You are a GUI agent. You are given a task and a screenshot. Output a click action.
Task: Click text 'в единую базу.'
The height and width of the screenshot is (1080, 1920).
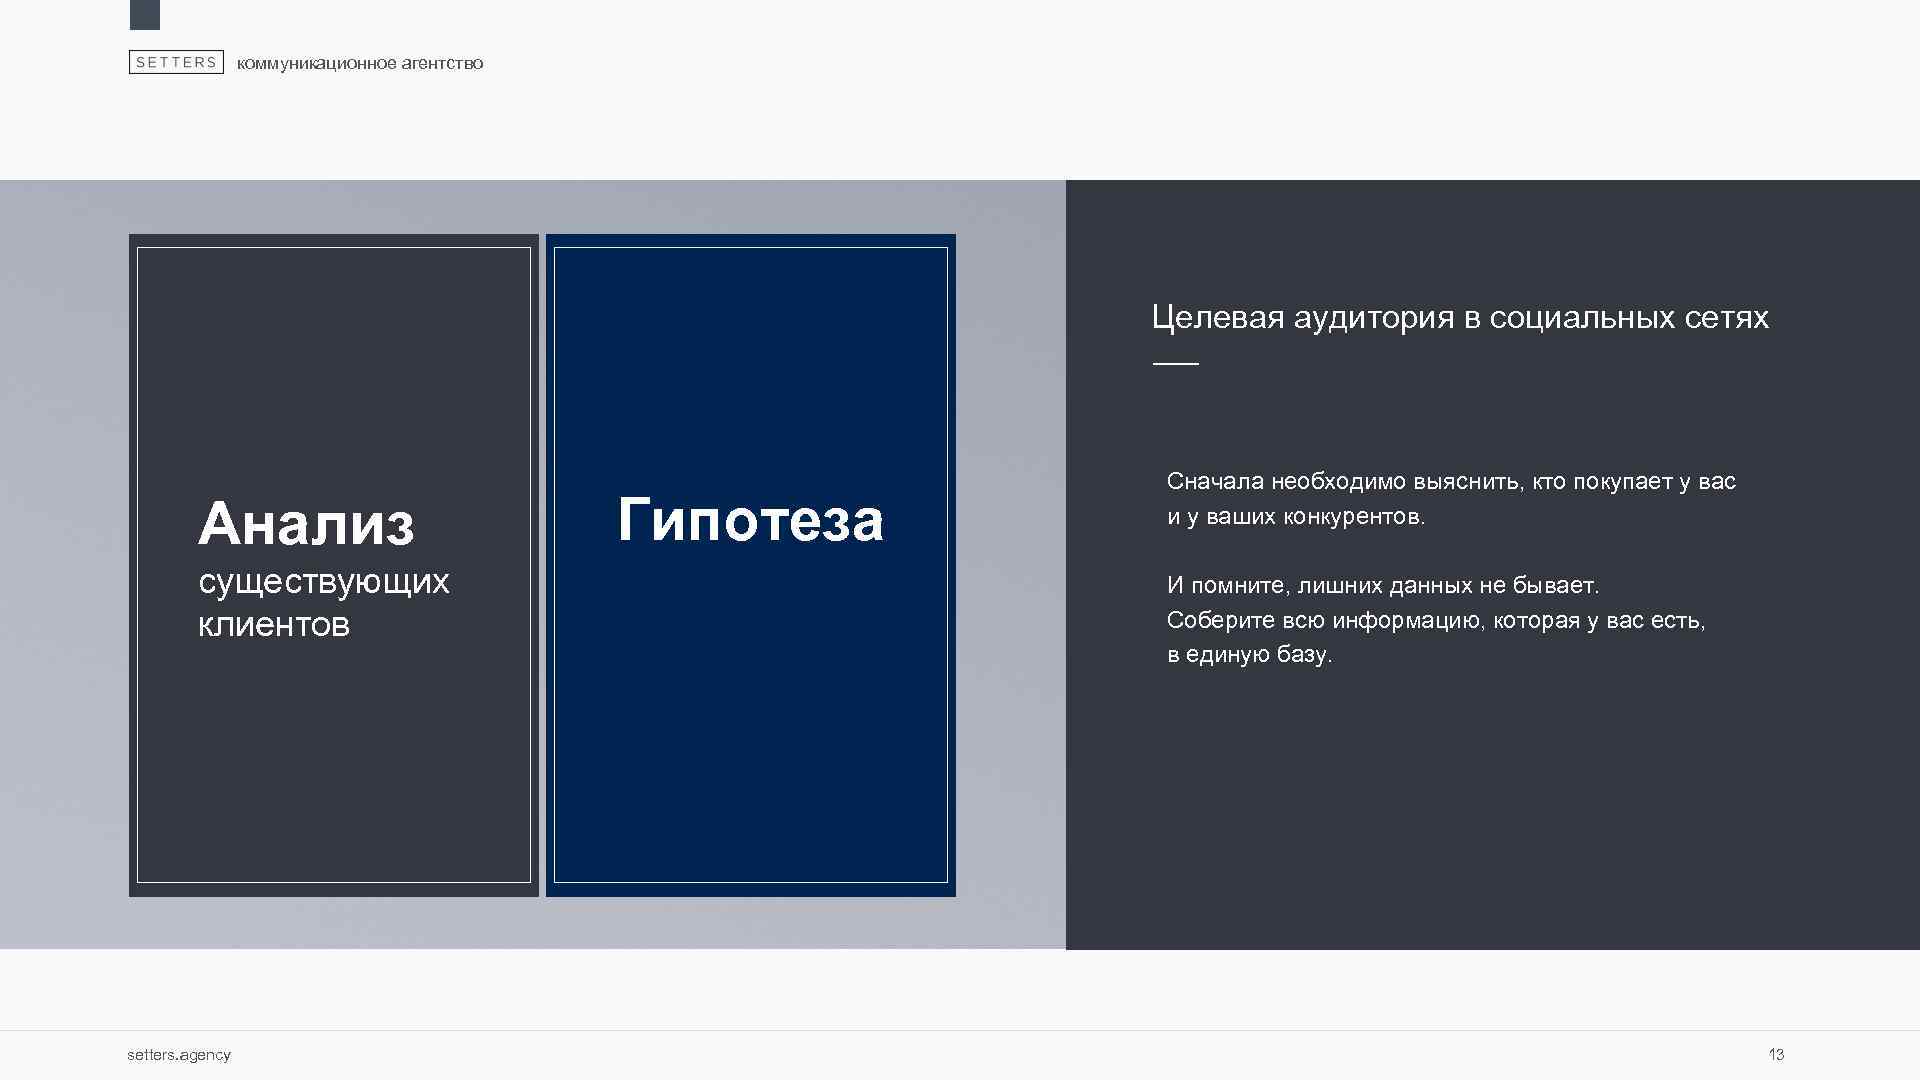[1249, 654]
